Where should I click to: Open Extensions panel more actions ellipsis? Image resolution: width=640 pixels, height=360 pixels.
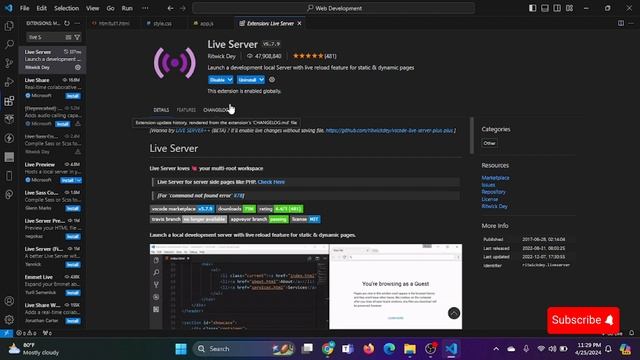pos(77,23)
